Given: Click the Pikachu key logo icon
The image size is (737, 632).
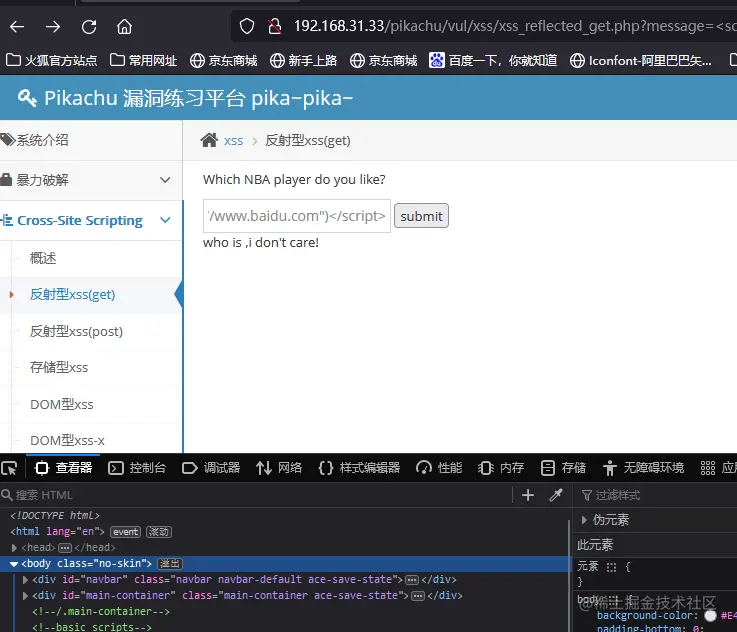Looking at the screenshot, I should tap(27, 98).
